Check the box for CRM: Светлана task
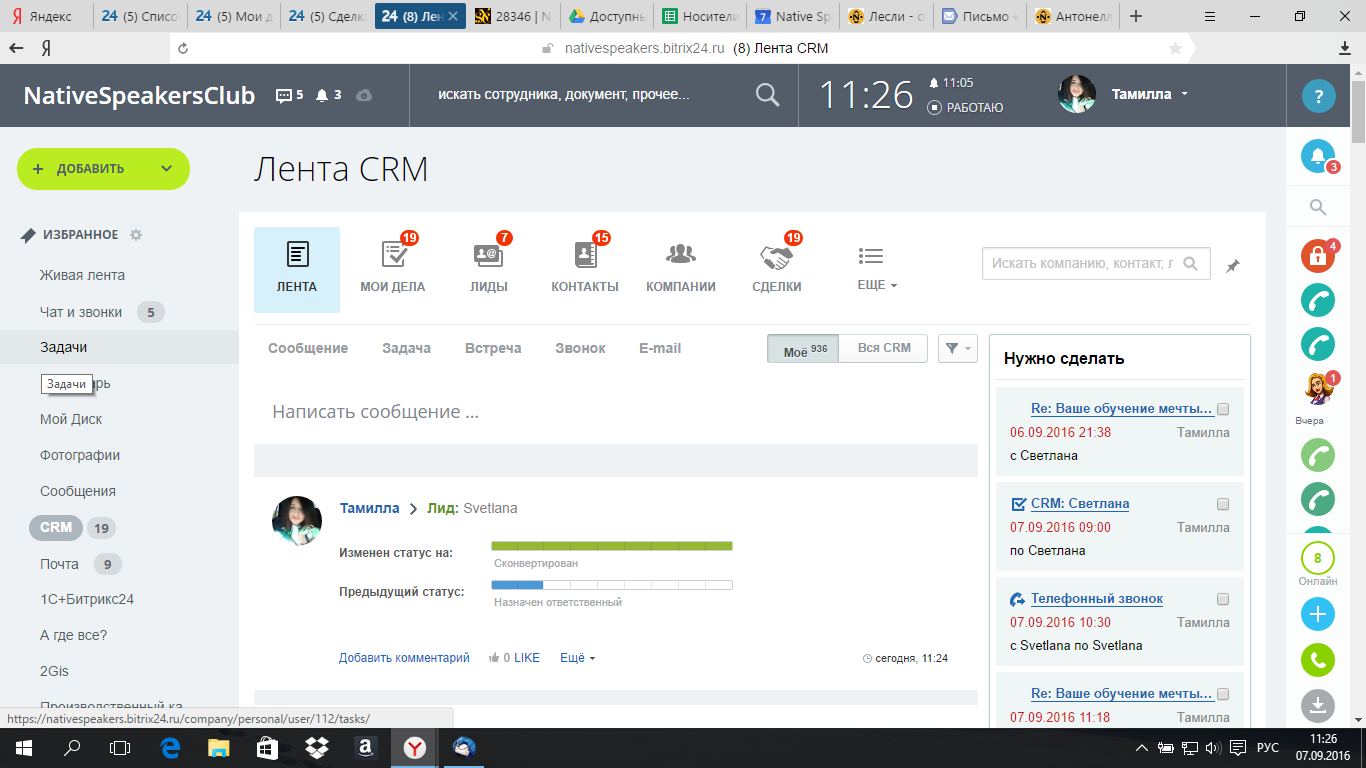The image size is (1366, 768). pos(1223,504)
